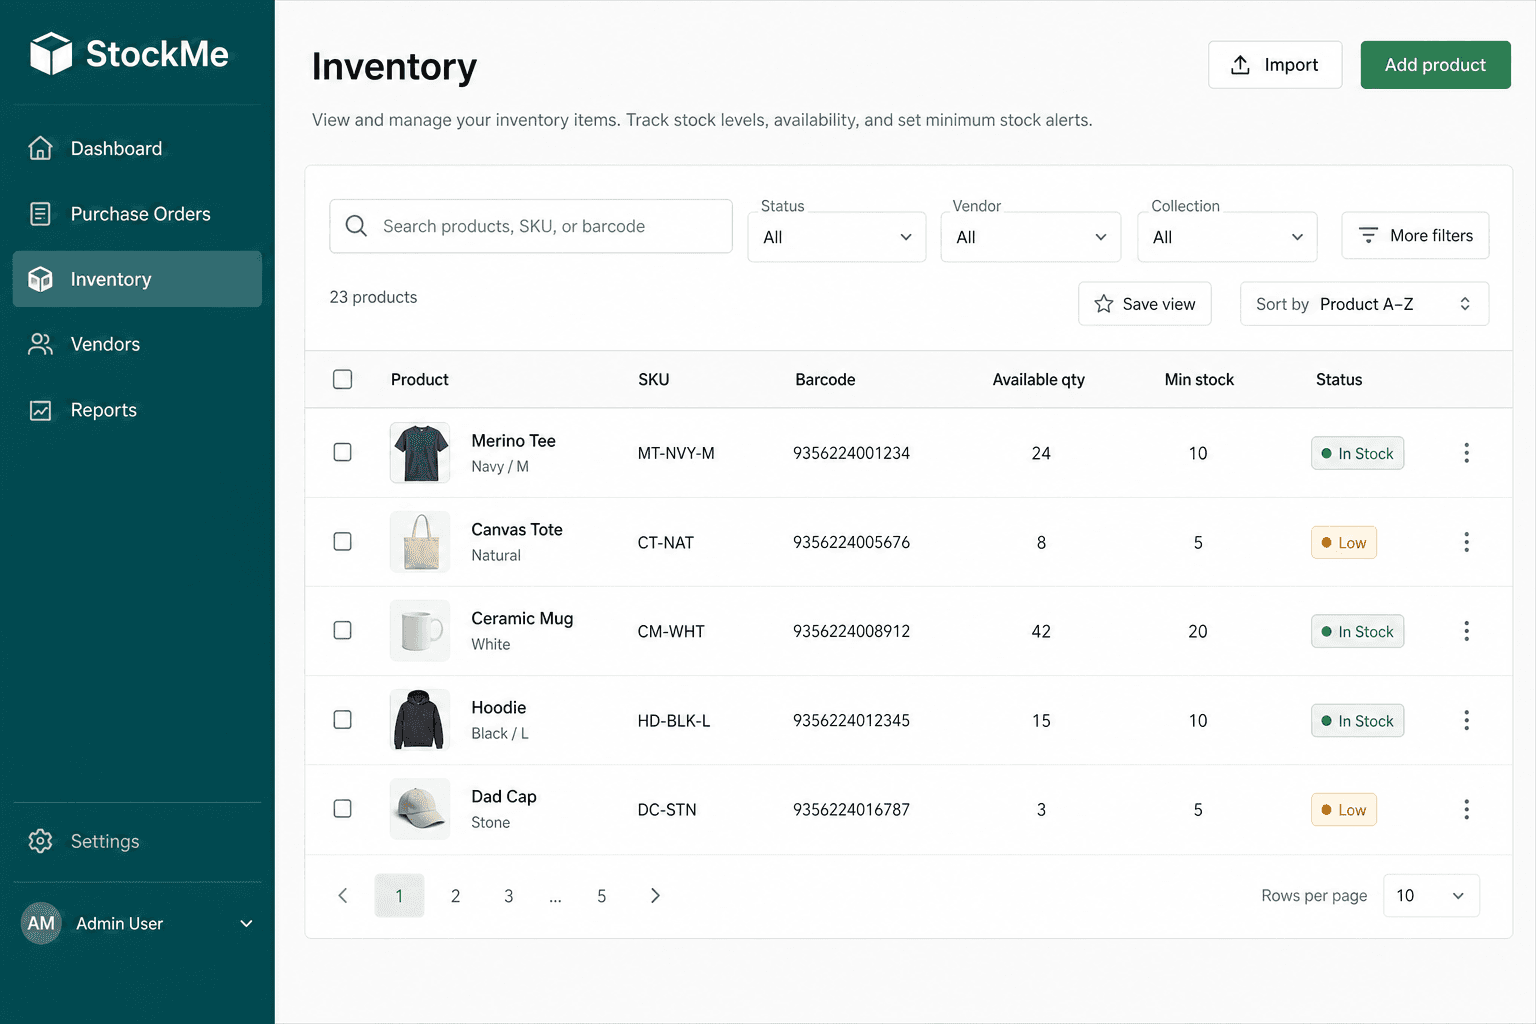Click the search products input field

pyautogui.click(x=531, y=226)
